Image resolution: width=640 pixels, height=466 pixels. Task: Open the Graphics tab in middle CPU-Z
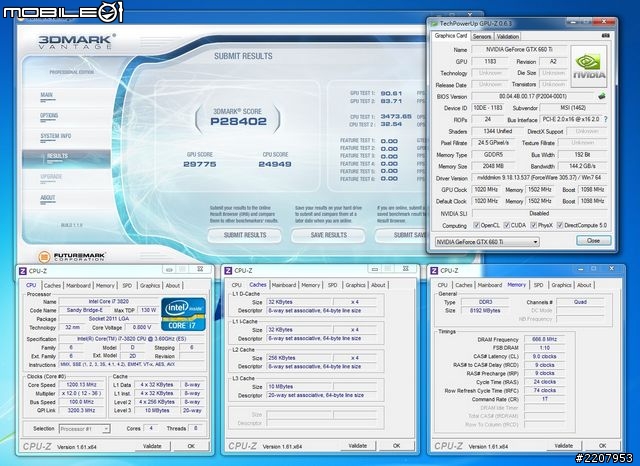(355, 285)
